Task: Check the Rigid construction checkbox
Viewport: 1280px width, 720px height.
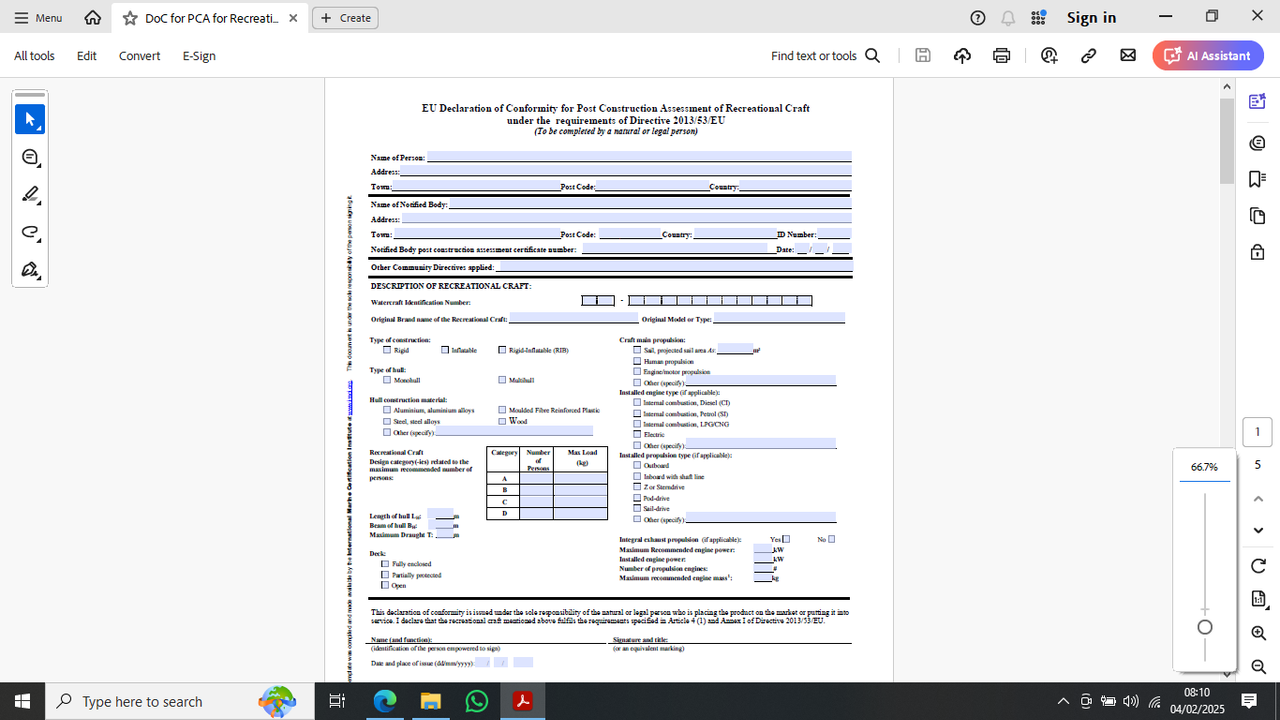Action: click(386, 349)
